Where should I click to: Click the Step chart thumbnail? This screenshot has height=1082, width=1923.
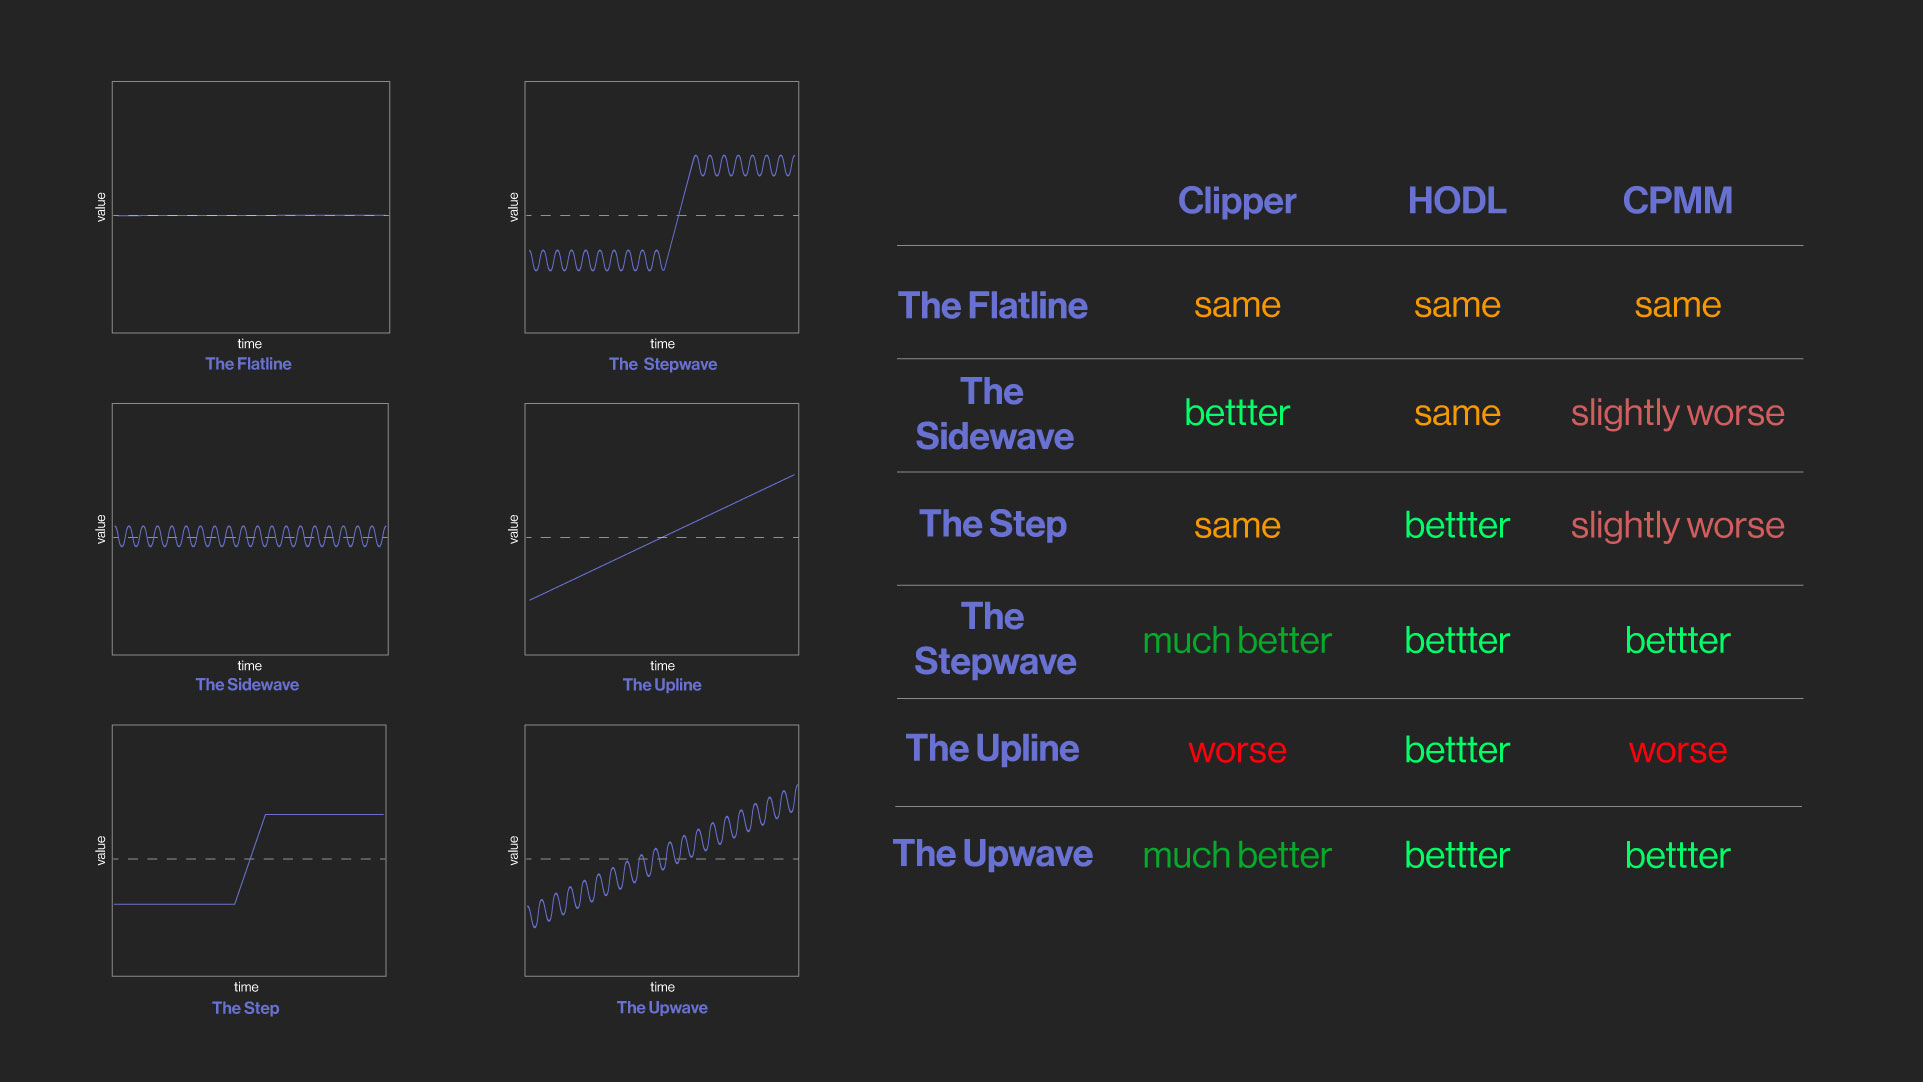249,850
